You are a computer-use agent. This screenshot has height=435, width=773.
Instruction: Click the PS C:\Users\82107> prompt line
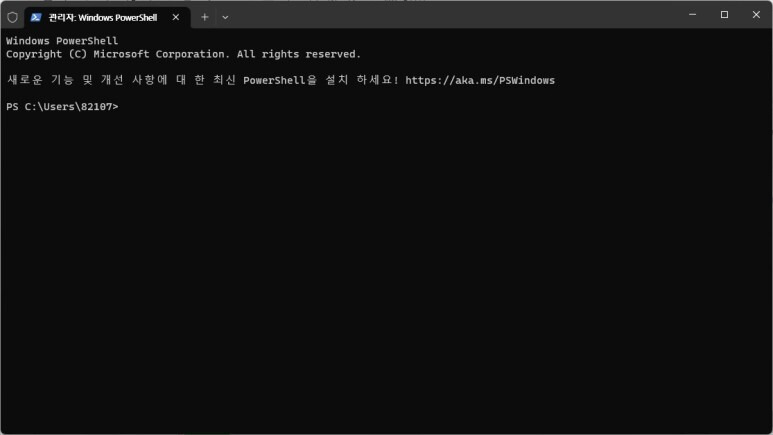click(x=62, y=107)
